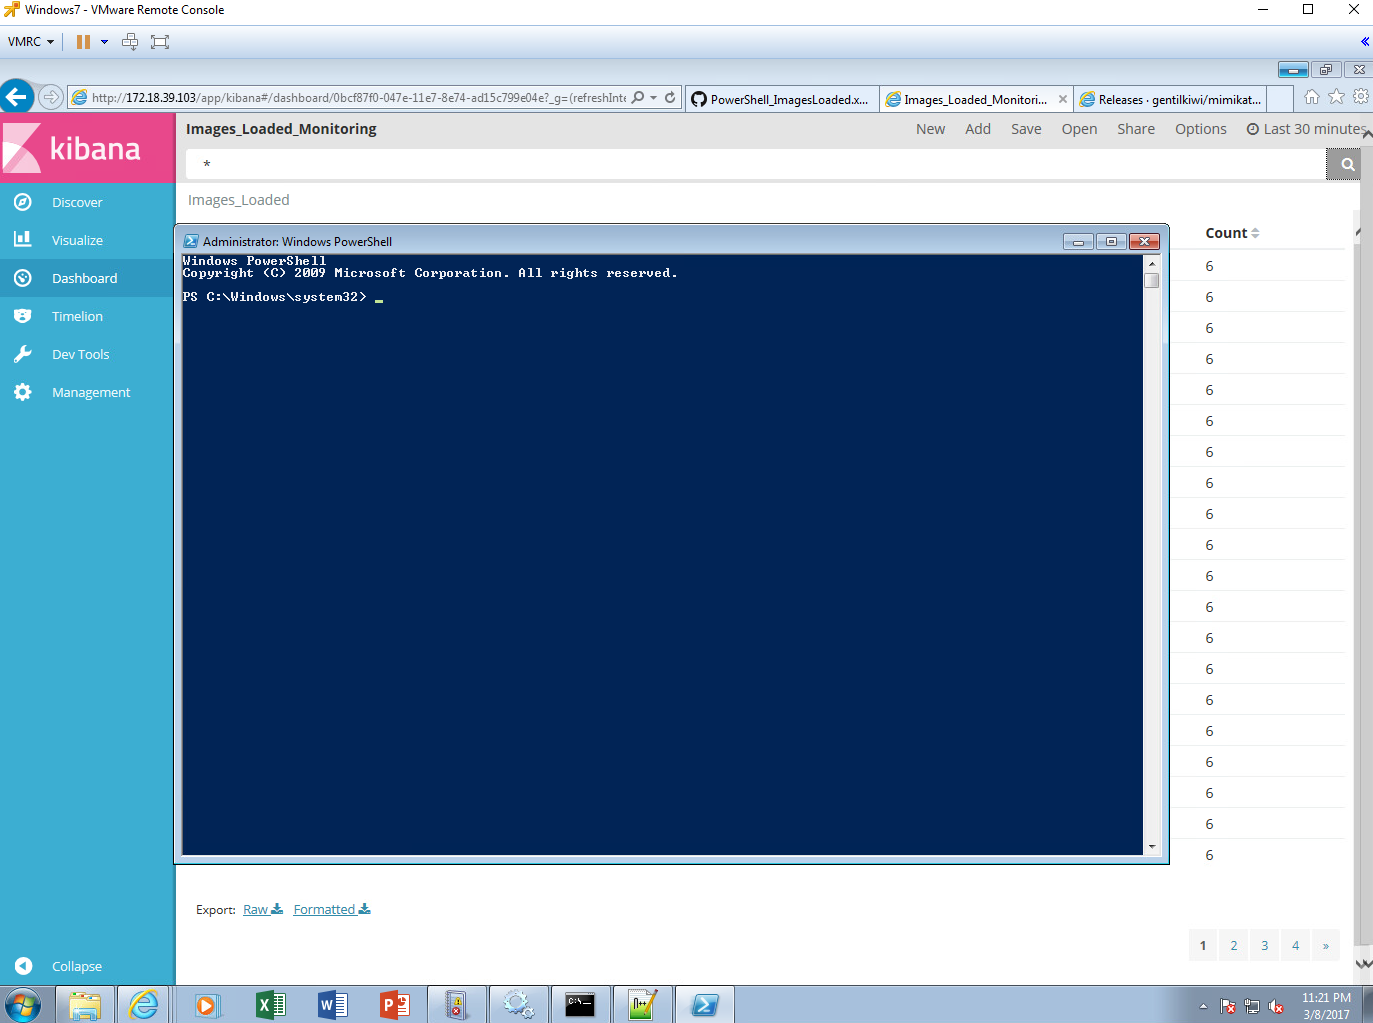Open the browser Home icon
1373x1023 pixels.
(1312, 97)
